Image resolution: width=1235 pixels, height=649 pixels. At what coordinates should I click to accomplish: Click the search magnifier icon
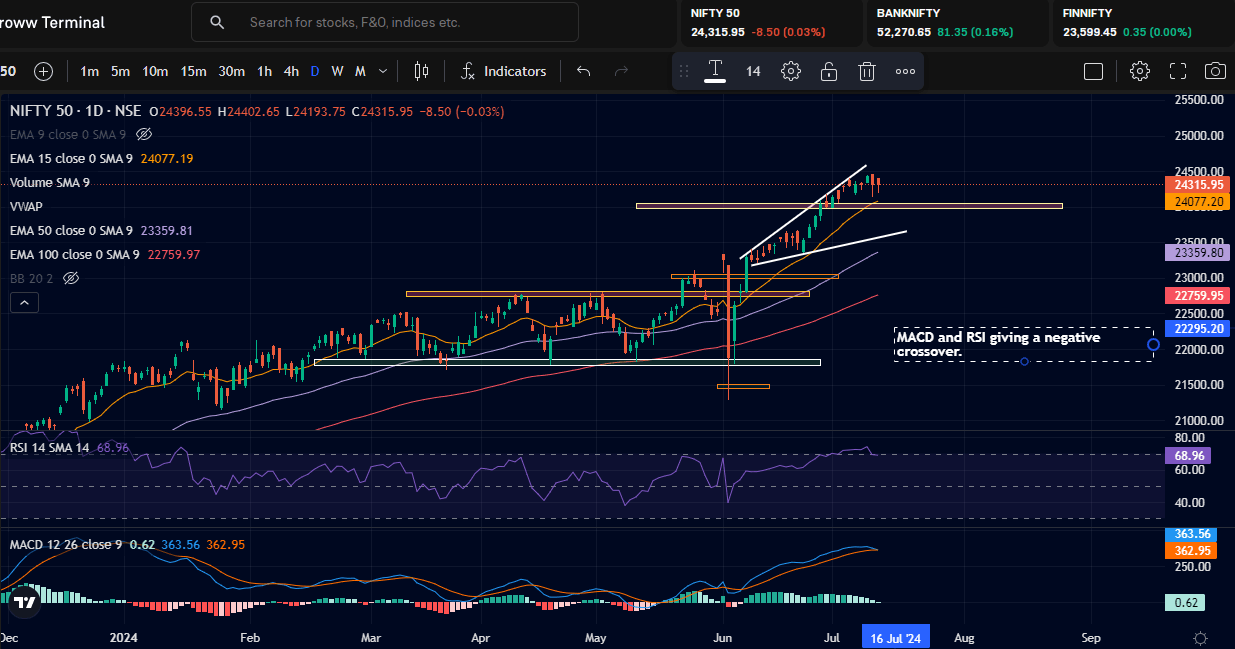(x=217, y=22)
